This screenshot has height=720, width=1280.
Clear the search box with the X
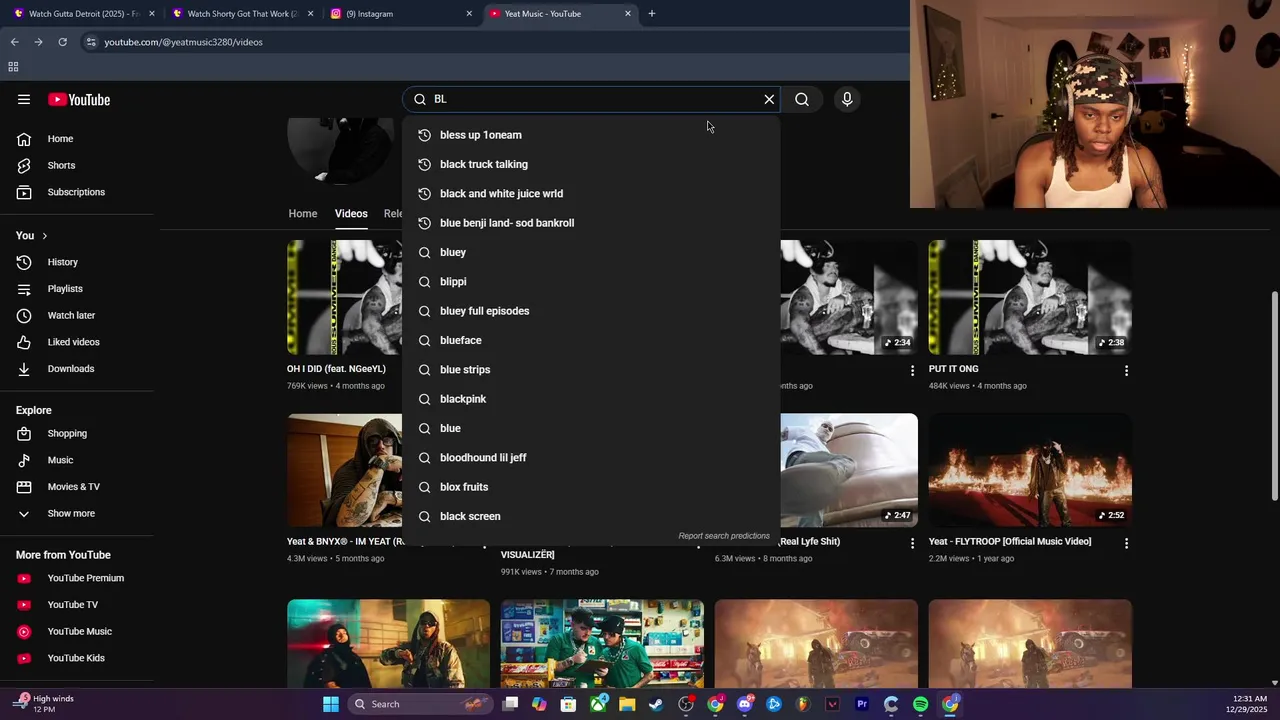pyautogui.click(x=769, y=99)
